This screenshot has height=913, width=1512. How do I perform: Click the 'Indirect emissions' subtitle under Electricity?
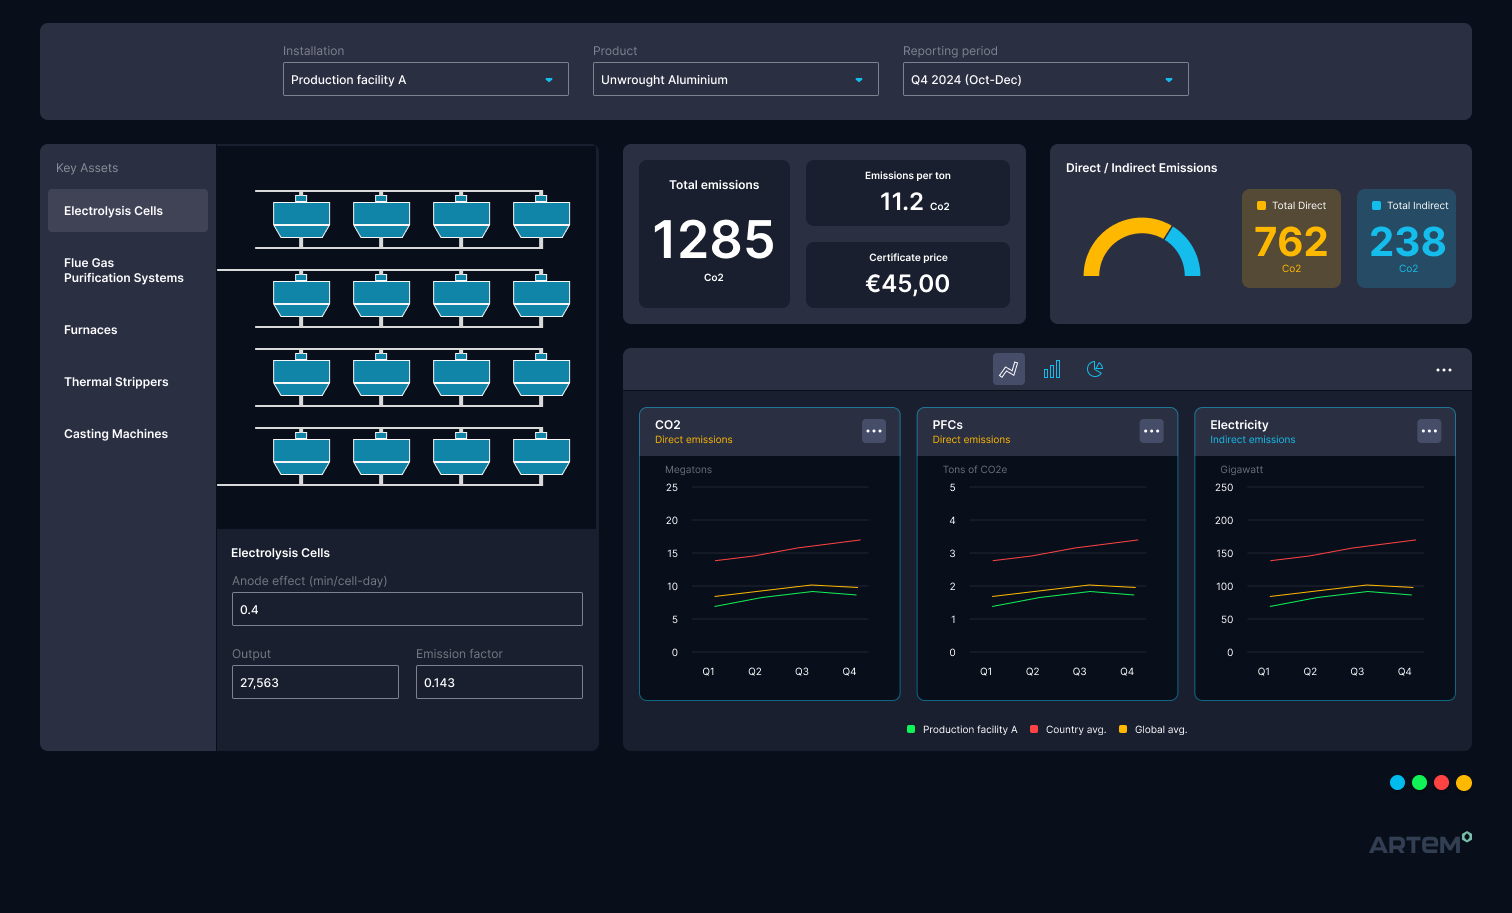click(x=1252, y=440)
